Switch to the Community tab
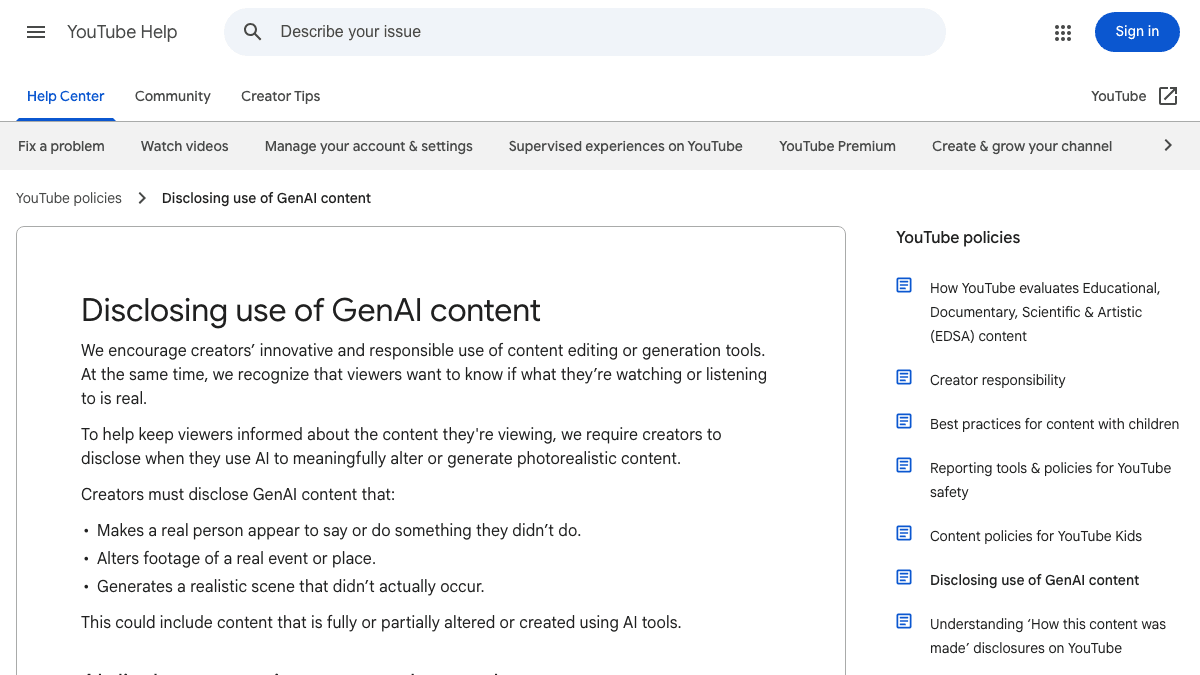 pyautogui.click(x=173, y=96)
